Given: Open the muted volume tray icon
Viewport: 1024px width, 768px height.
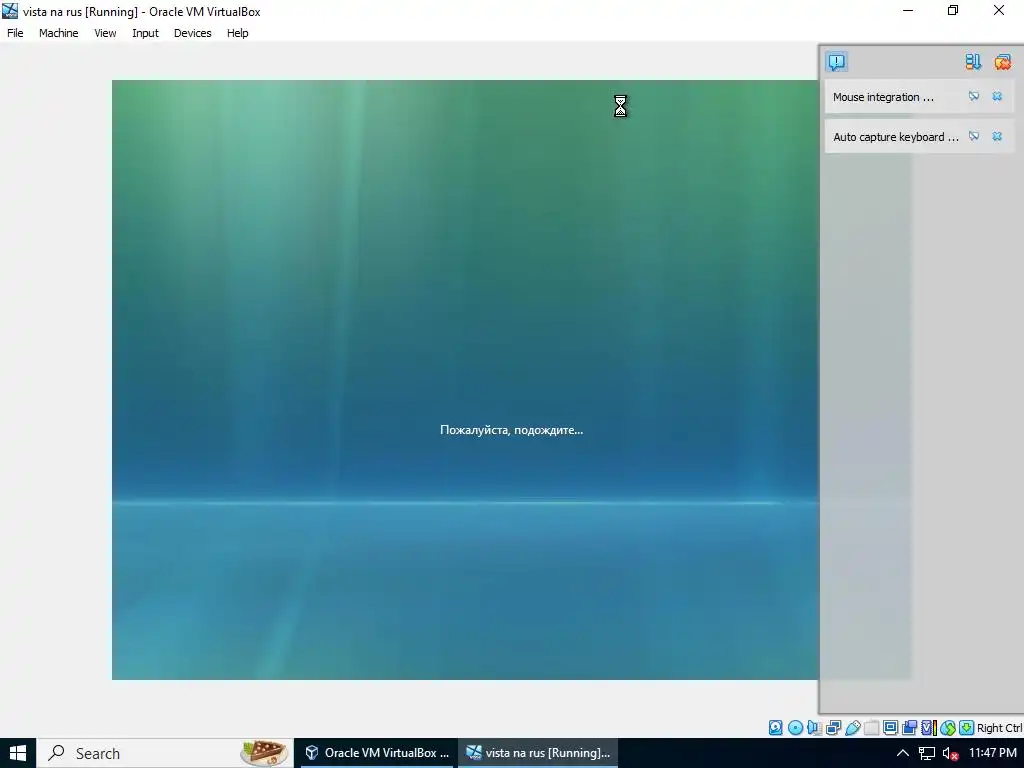Looking at the screenshot, I should pyautogui.click(x=950, y=753).
